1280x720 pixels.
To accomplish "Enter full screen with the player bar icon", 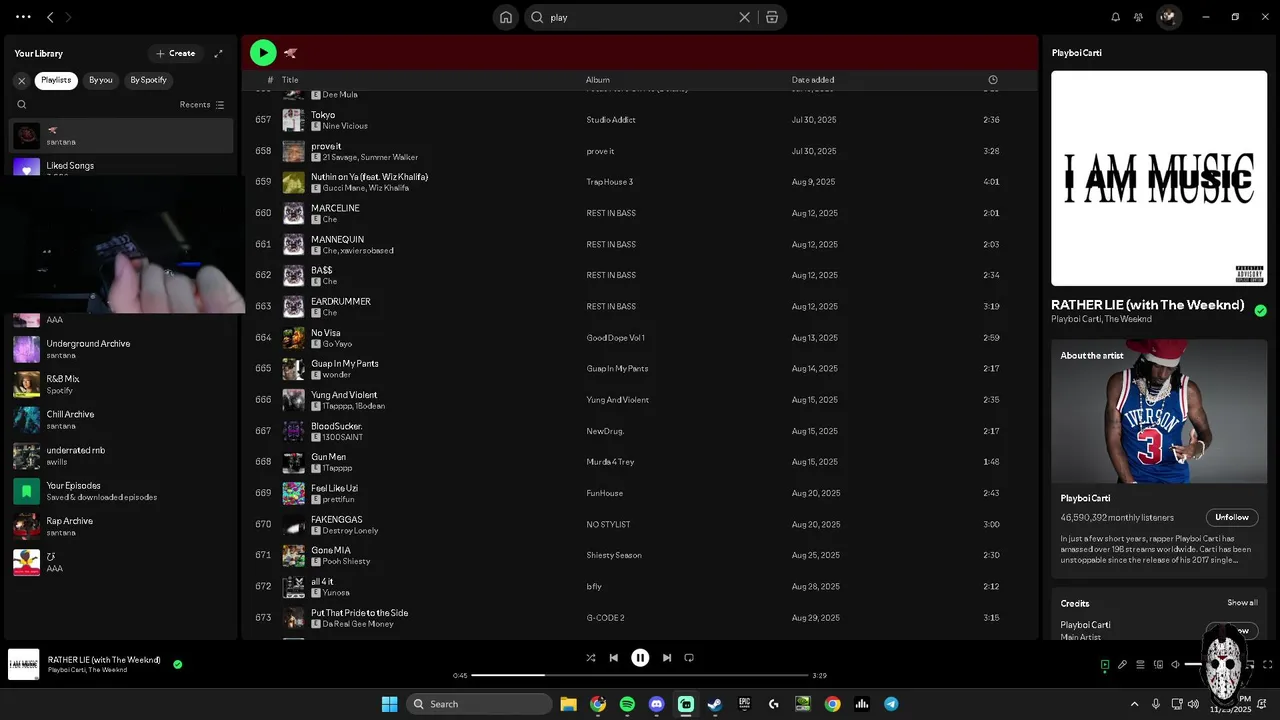I will [x=1267, y=664].
